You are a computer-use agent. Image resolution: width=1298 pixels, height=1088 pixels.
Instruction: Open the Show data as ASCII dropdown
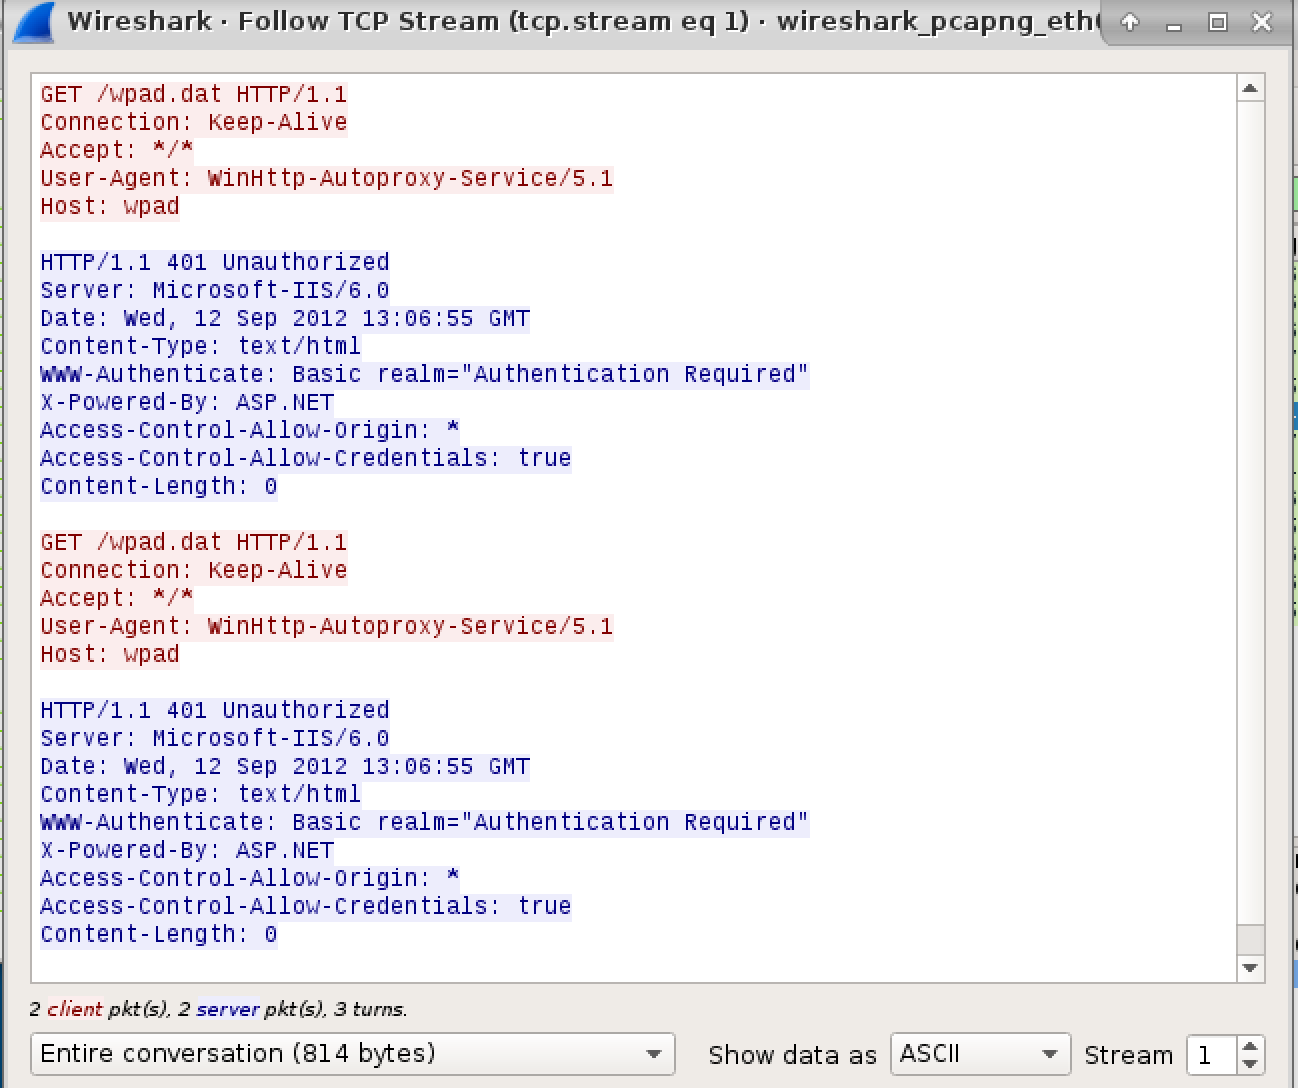tap(980, 1054)
